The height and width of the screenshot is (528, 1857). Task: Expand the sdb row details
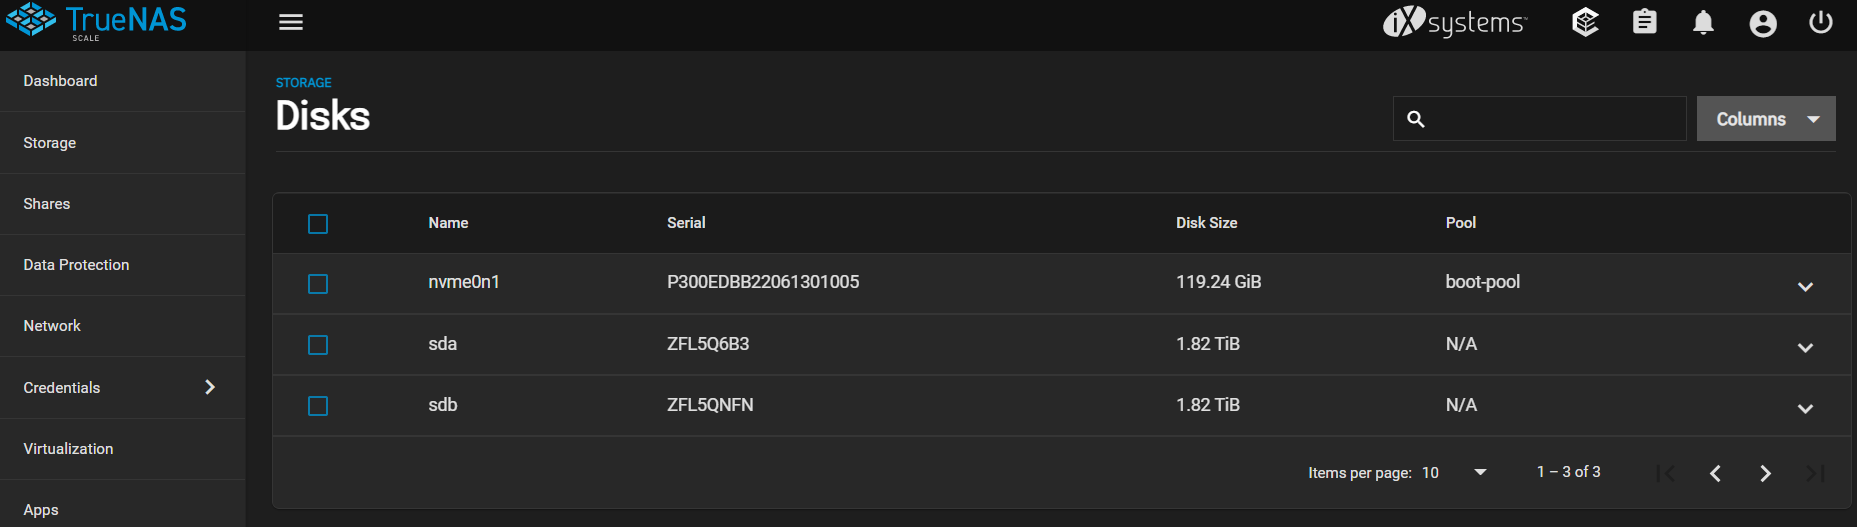pyautogui.click(x=1805, y=409)
